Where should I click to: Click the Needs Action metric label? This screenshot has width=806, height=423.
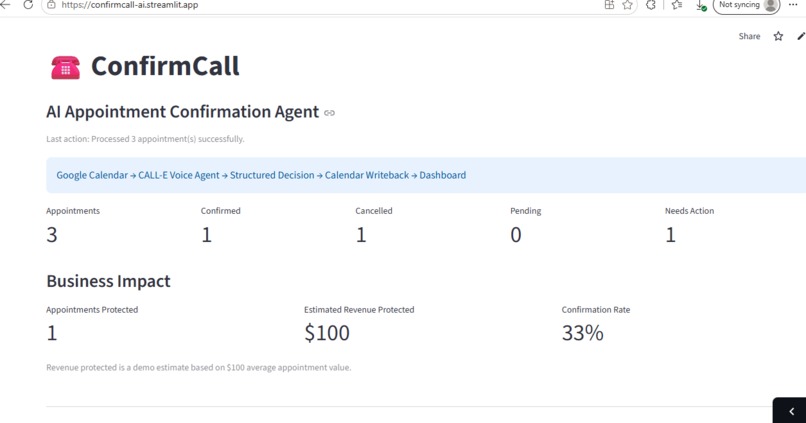coord(689,211)
